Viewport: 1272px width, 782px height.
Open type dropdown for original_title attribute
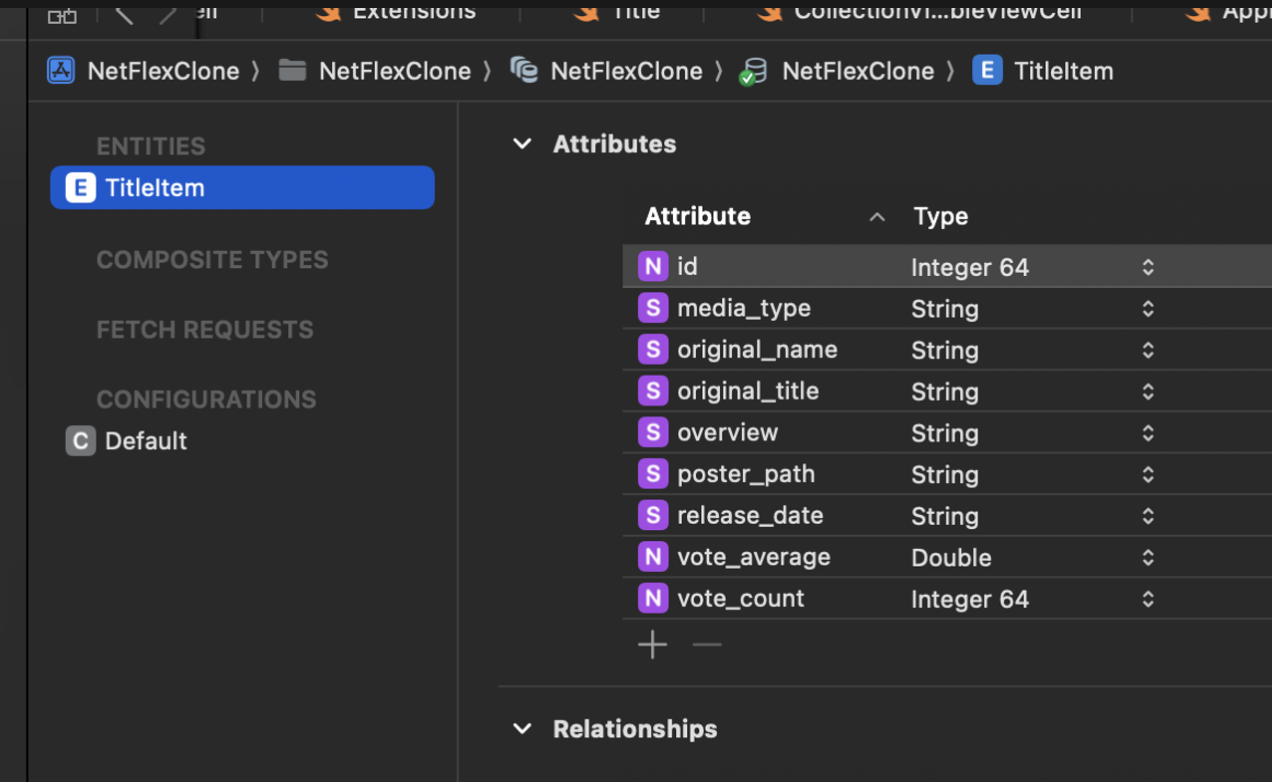coord(1148,392)
